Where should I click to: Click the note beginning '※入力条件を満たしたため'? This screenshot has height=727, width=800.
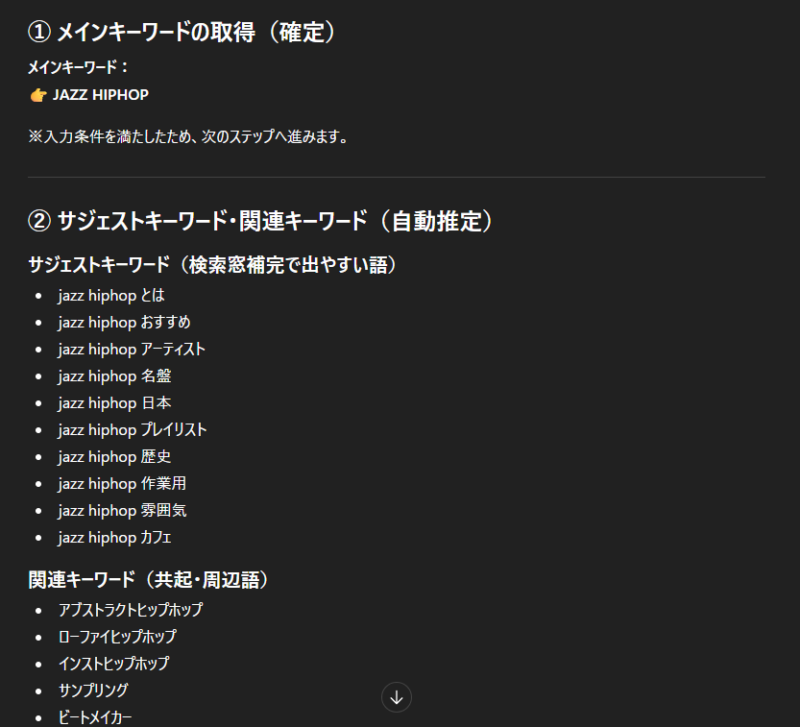(188, 137)
